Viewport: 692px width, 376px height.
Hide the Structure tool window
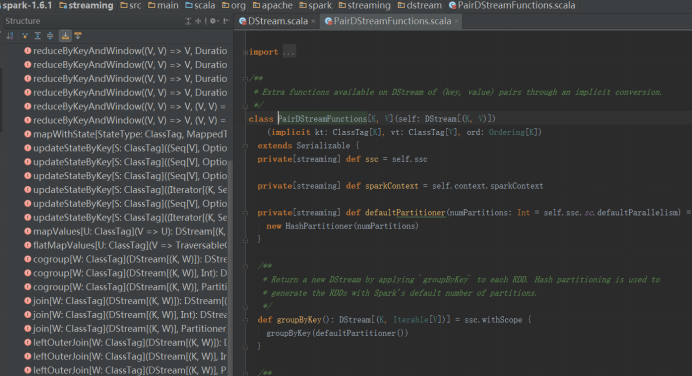(x=226, y=21)
